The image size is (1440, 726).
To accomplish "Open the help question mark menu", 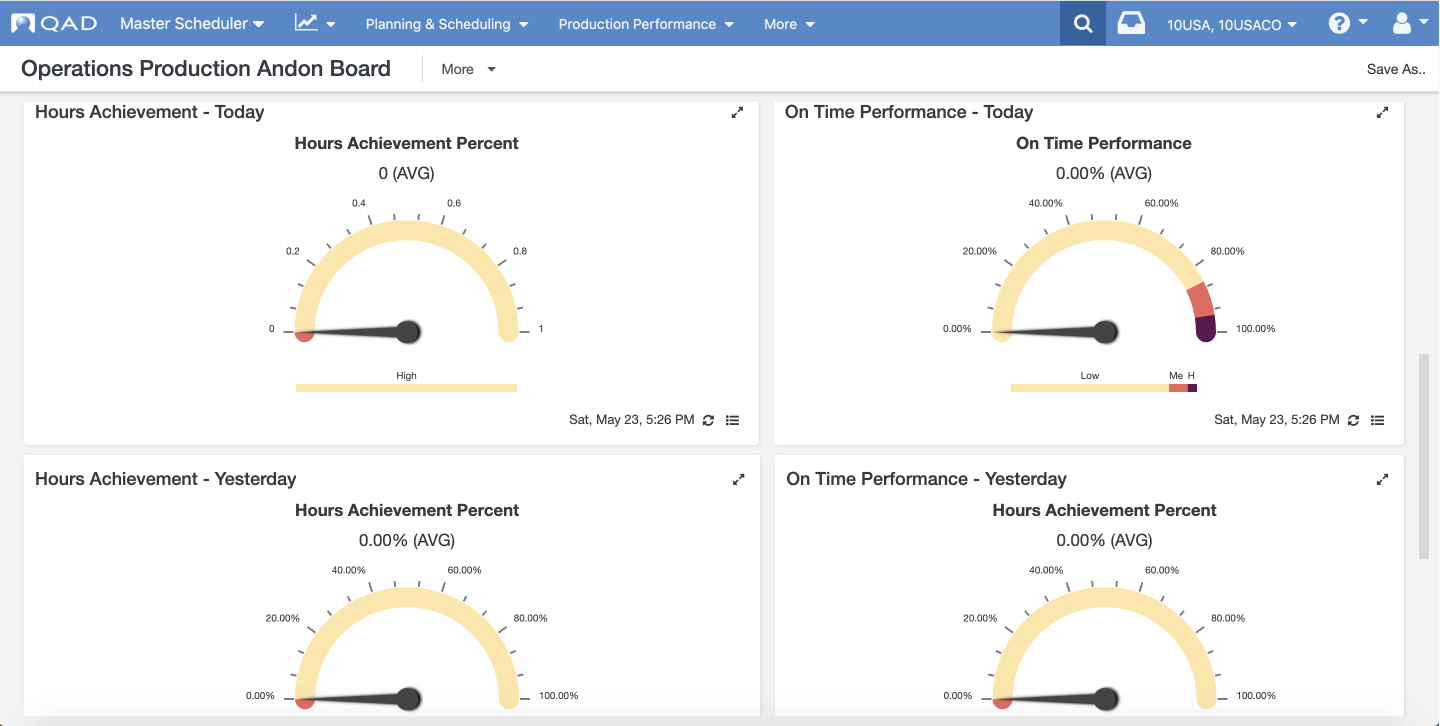I will point(1347,23).
